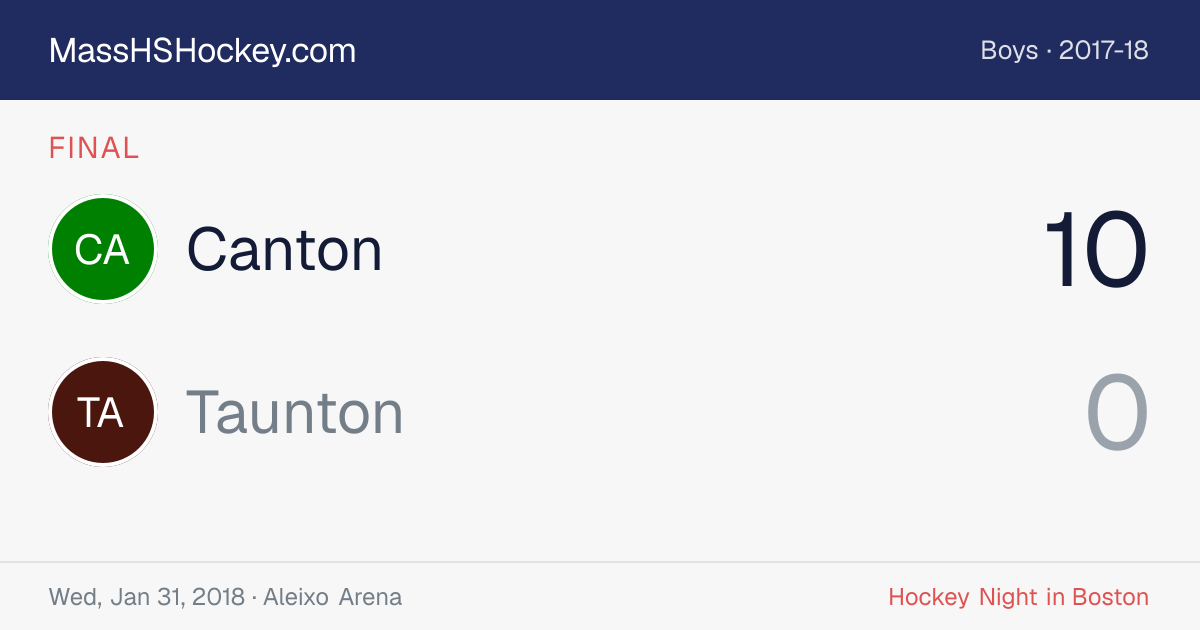
Task: Select the 2017-18 season text
Action: point(1104,50)
